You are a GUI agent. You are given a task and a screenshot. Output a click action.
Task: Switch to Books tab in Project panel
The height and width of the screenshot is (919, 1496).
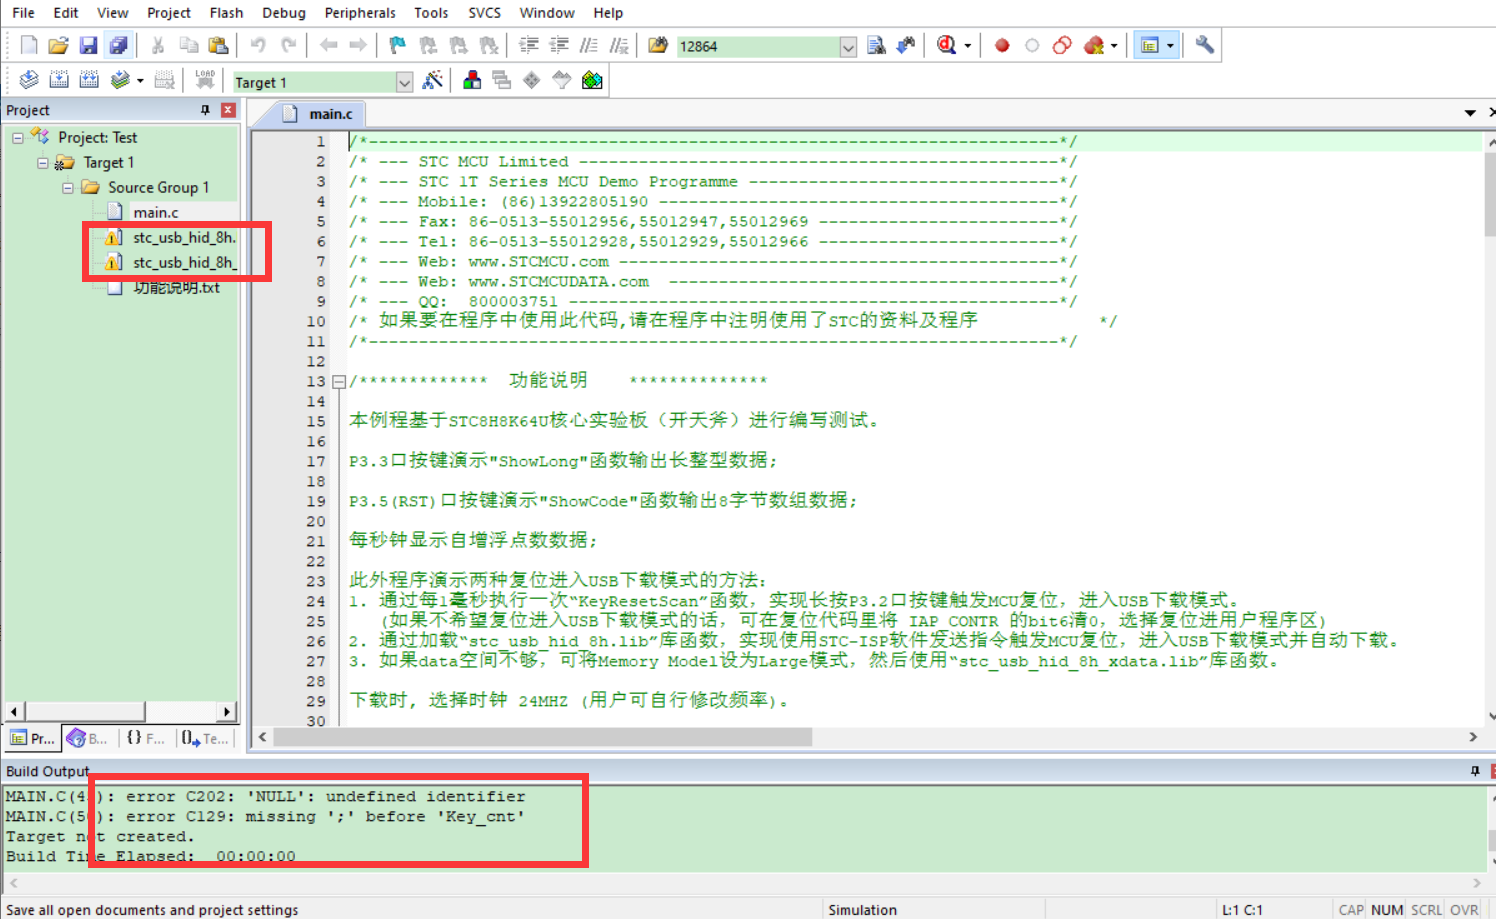pos(87,738)
